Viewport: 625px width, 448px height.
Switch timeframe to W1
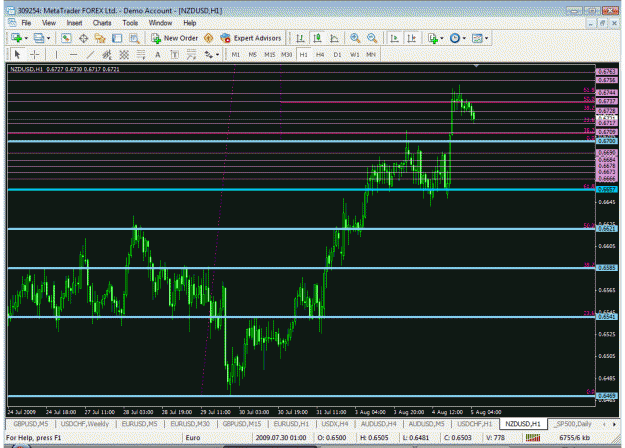point(354,55)
